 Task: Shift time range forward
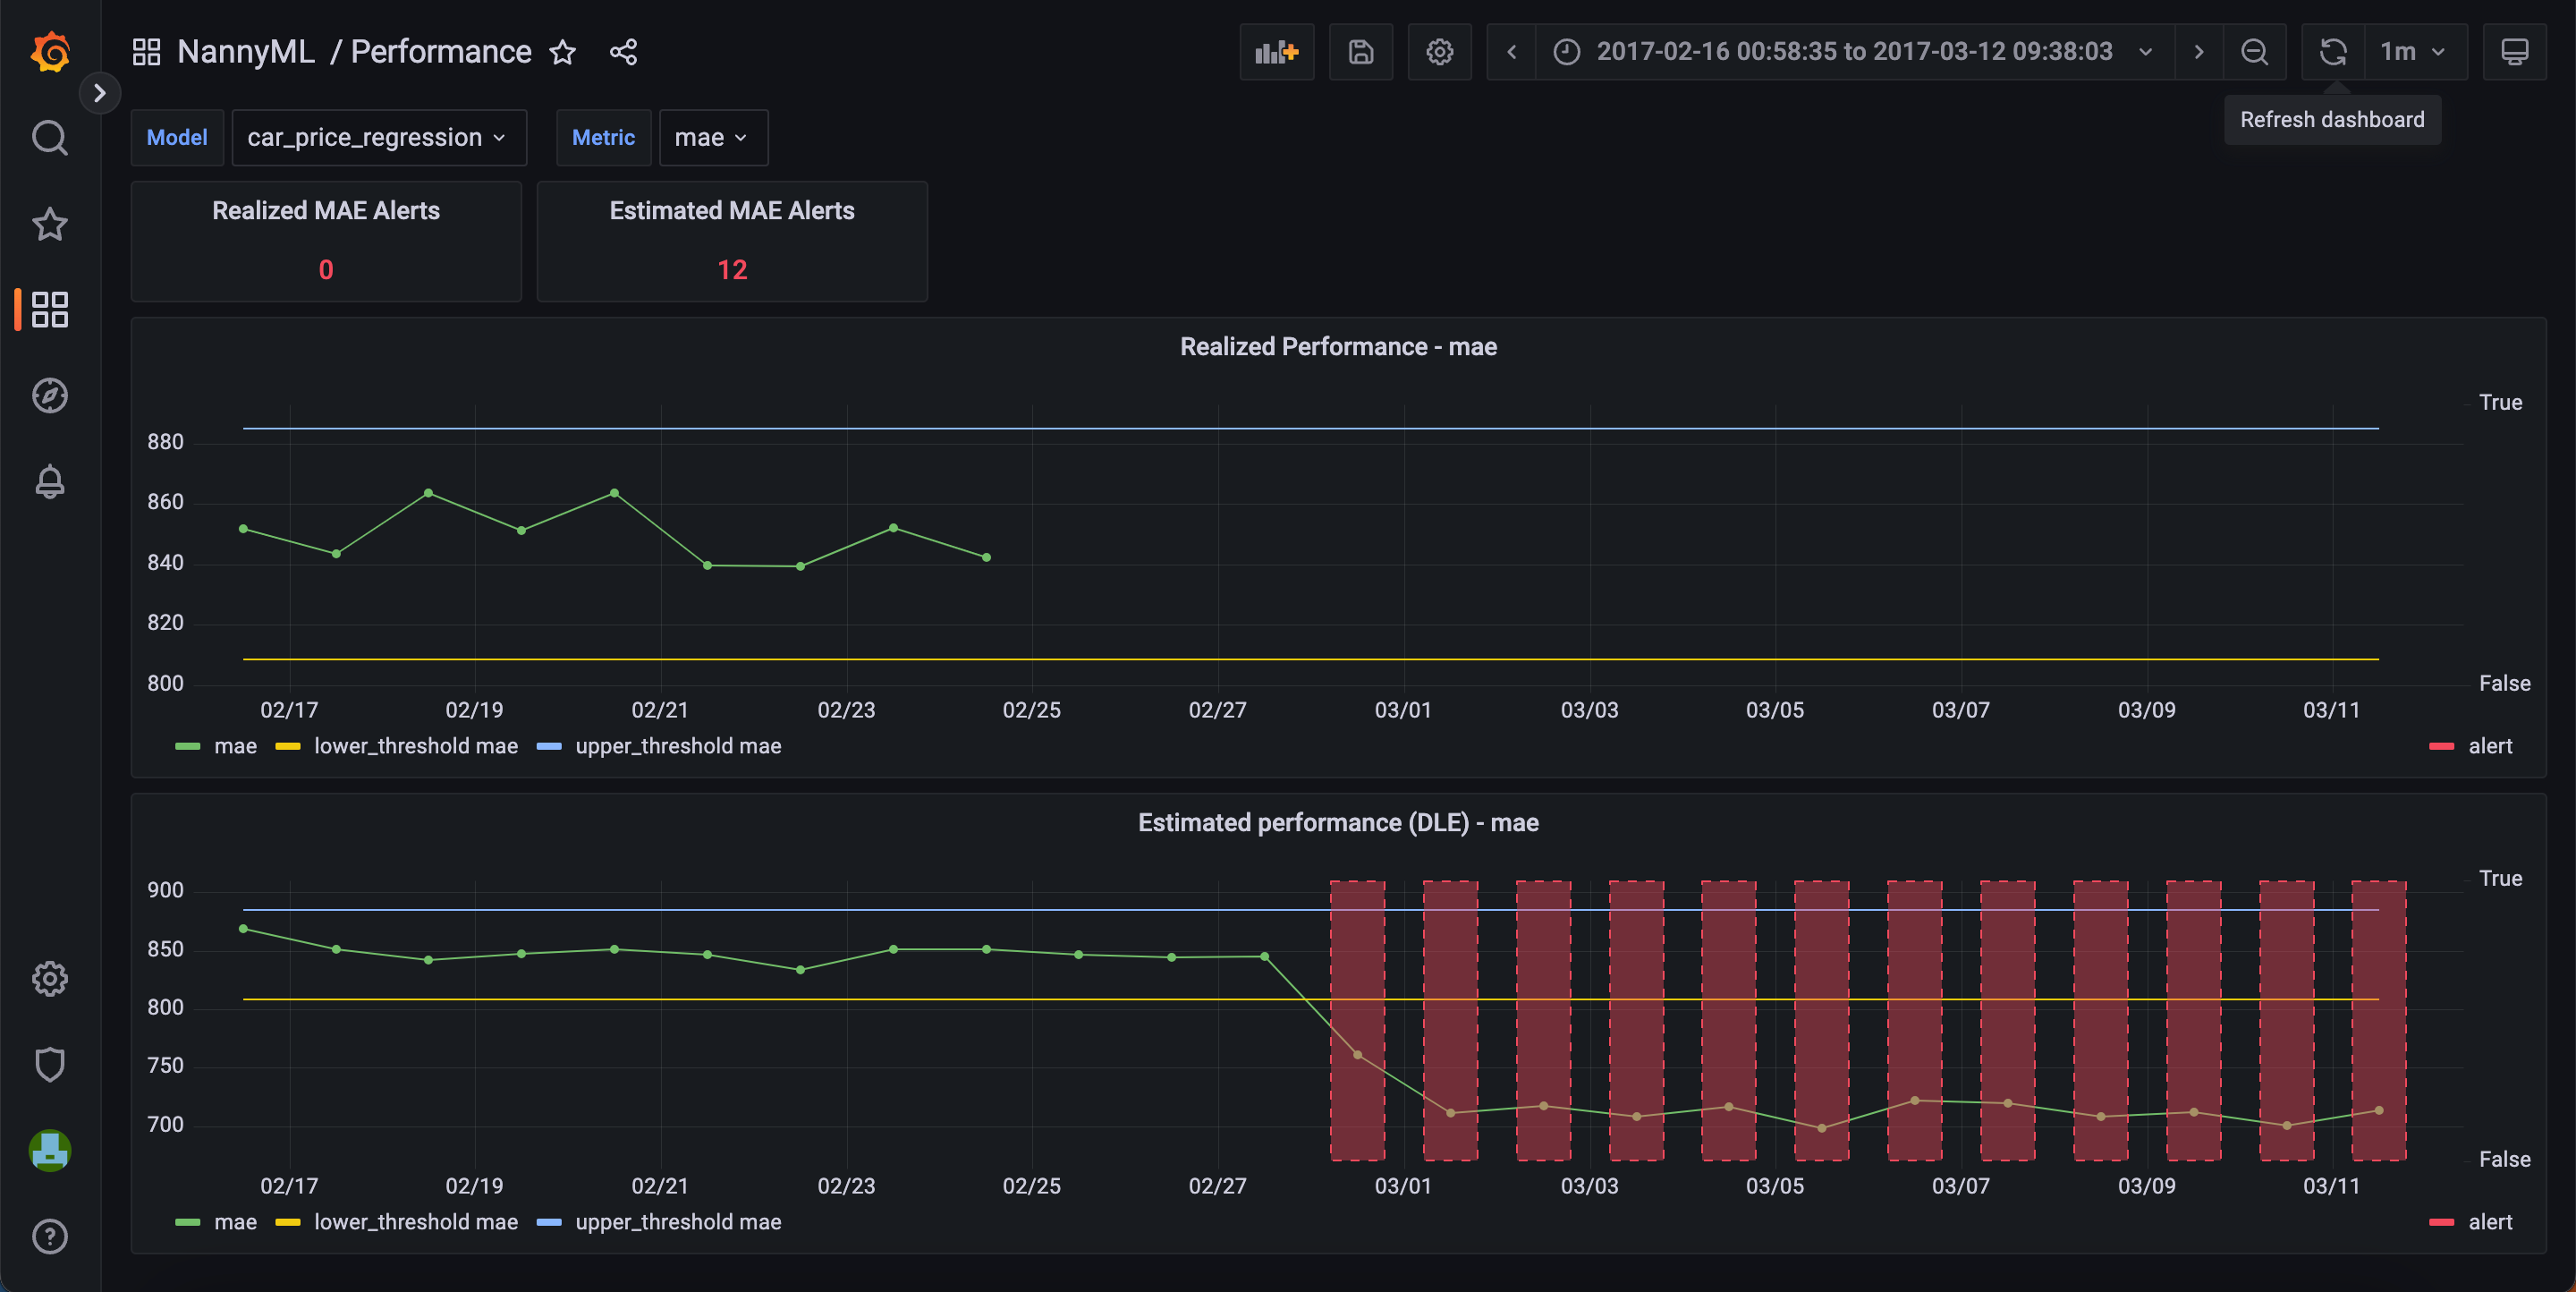point(2199,52)
